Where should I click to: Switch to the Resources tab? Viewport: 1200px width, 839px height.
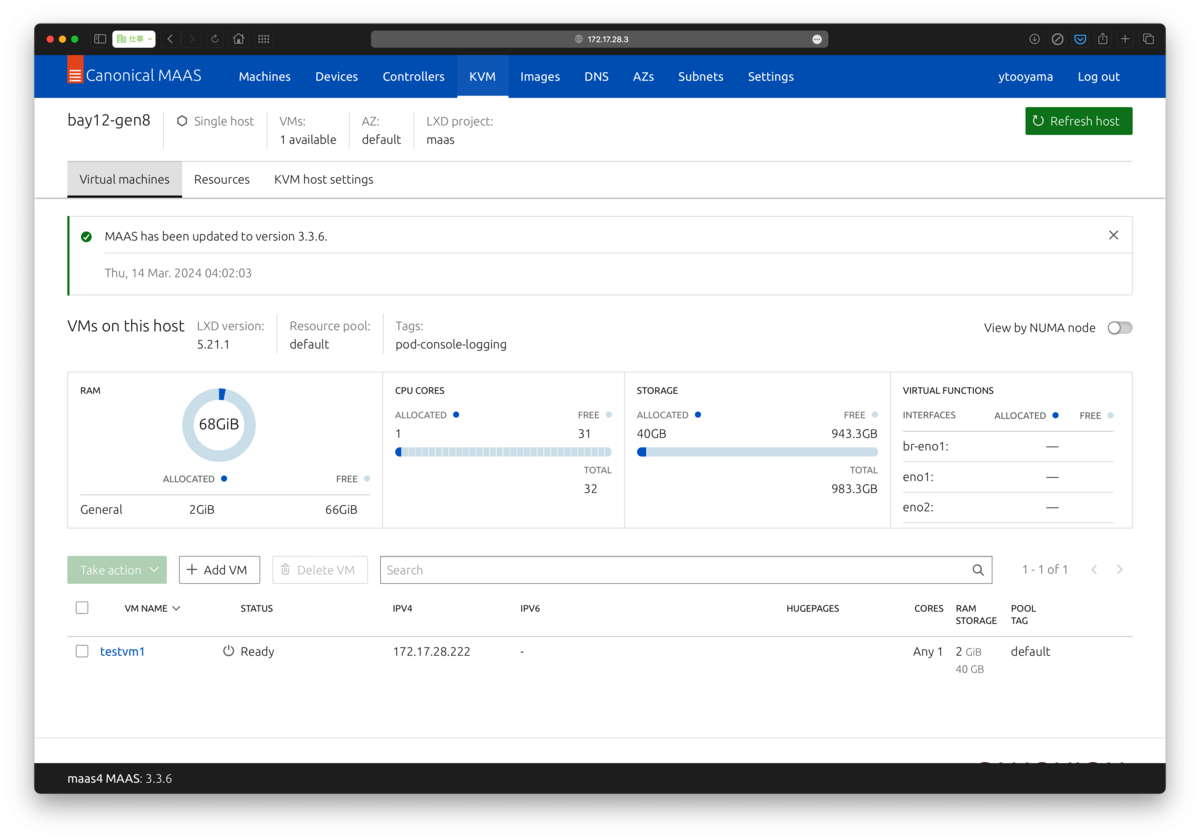(x=222, y=179)
